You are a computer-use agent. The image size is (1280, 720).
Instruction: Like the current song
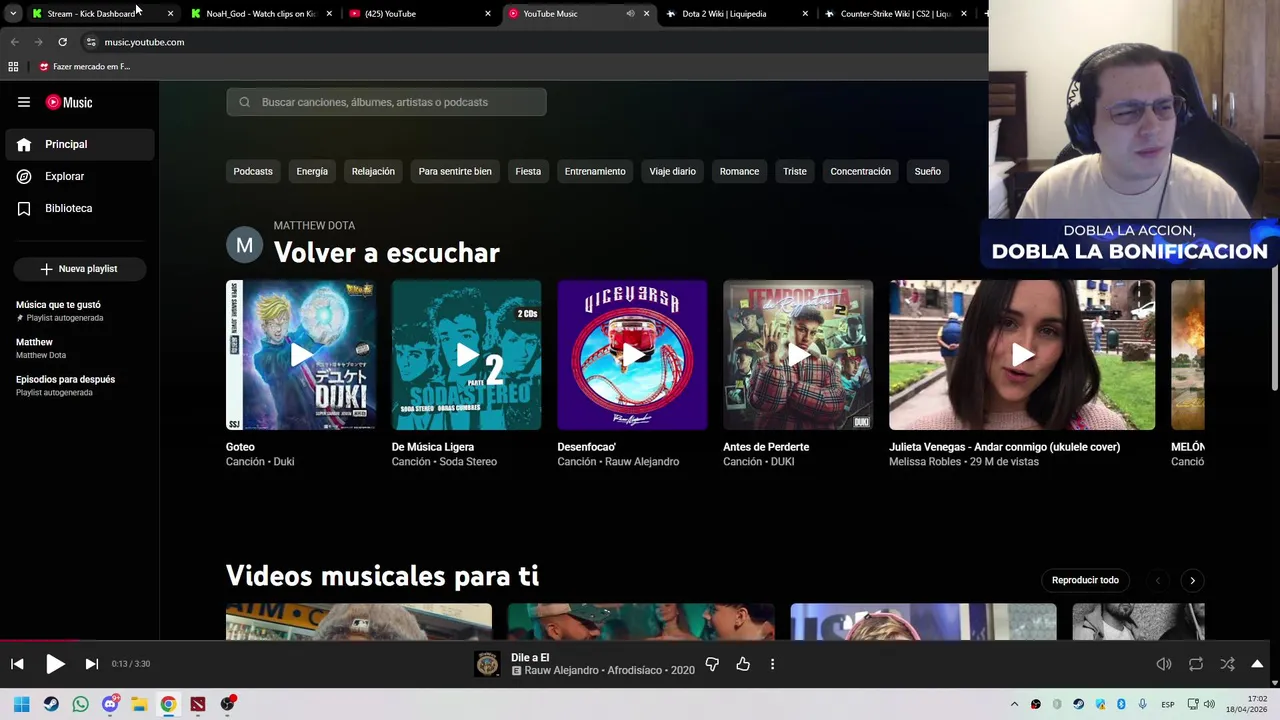click(743, 664)
